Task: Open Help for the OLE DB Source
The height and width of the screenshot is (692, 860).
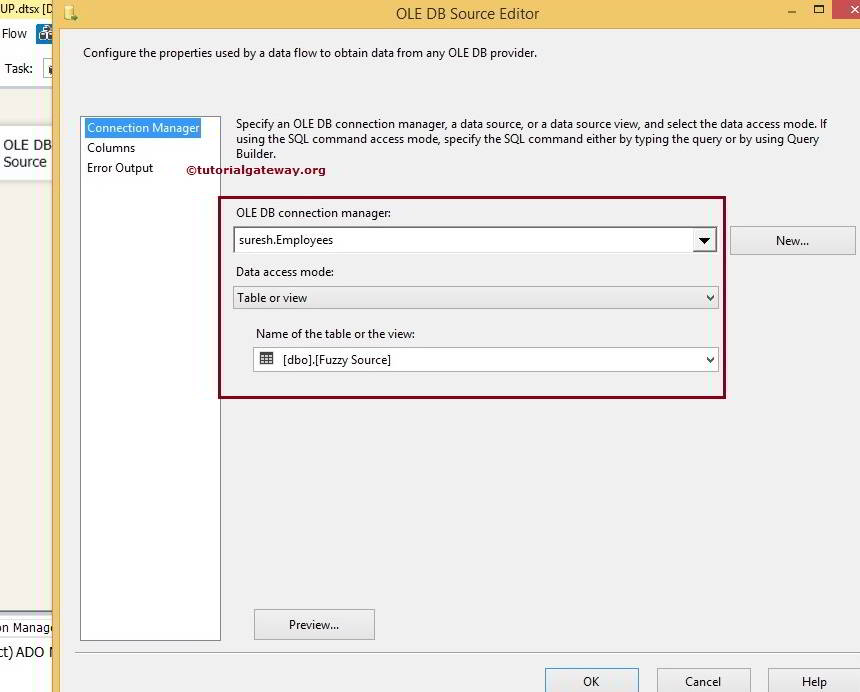Action: pyautogui.click(x=814, y=681)
